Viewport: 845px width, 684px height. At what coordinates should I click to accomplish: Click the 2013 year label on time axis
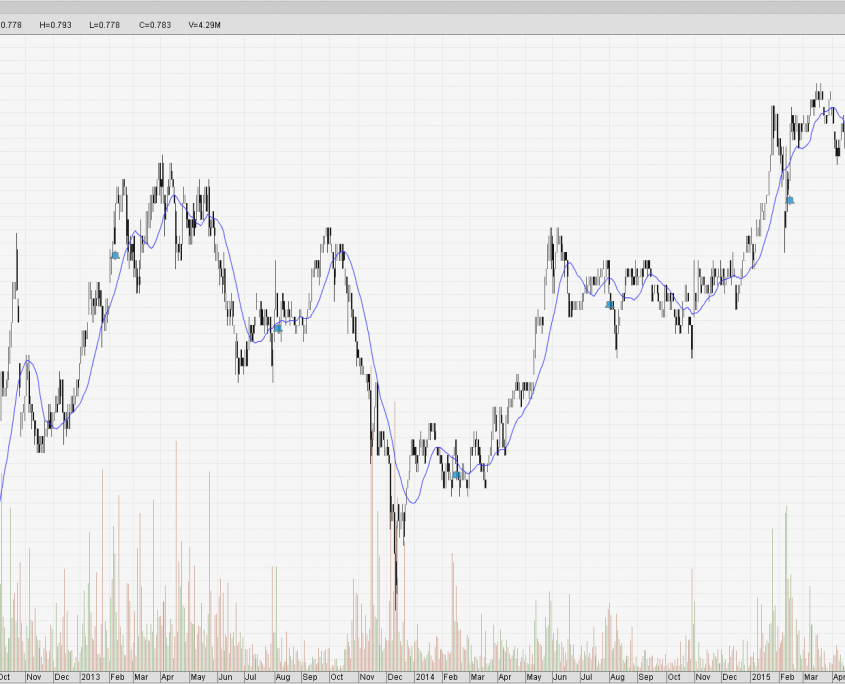coord(90,677)
